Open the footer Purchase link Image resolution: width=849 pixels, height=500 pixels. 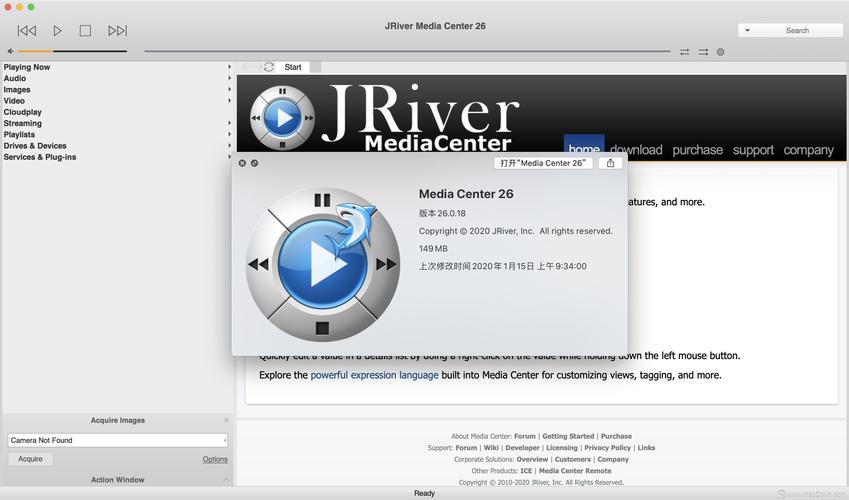[616, 436]
